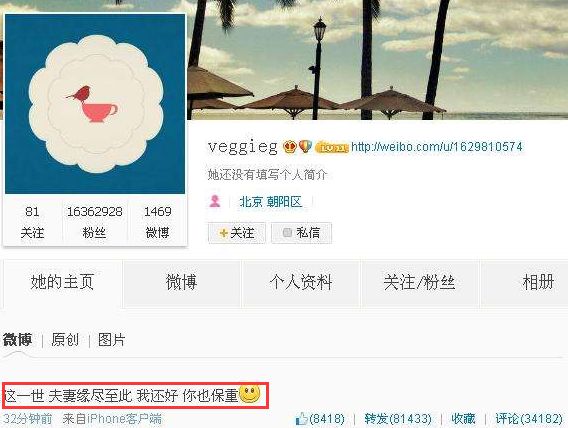Click the smiley emoji in the post

click(x=250, y=394)
